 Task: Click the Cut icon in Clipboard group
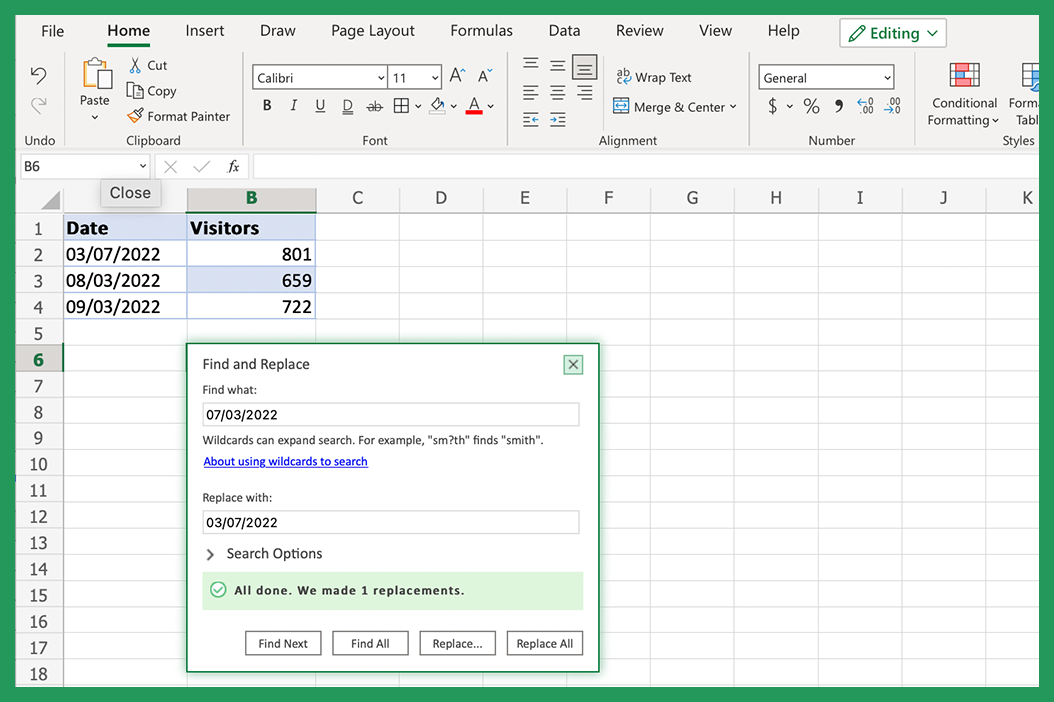tap(134, 65)
